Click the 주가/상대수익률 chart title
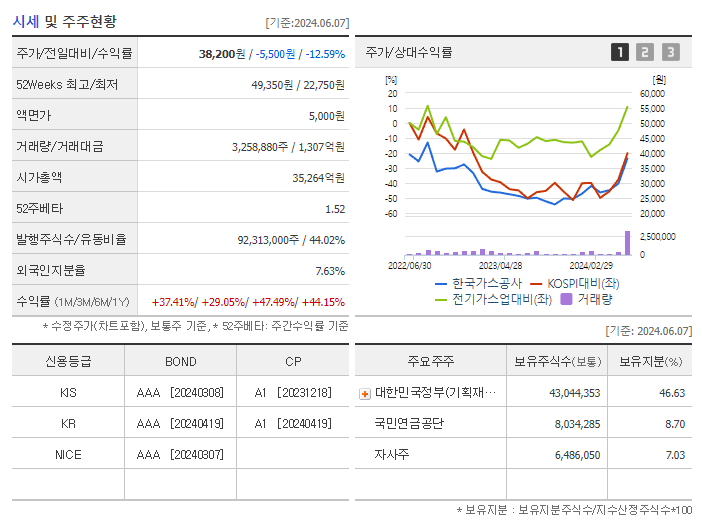 [x=409, y=52]
